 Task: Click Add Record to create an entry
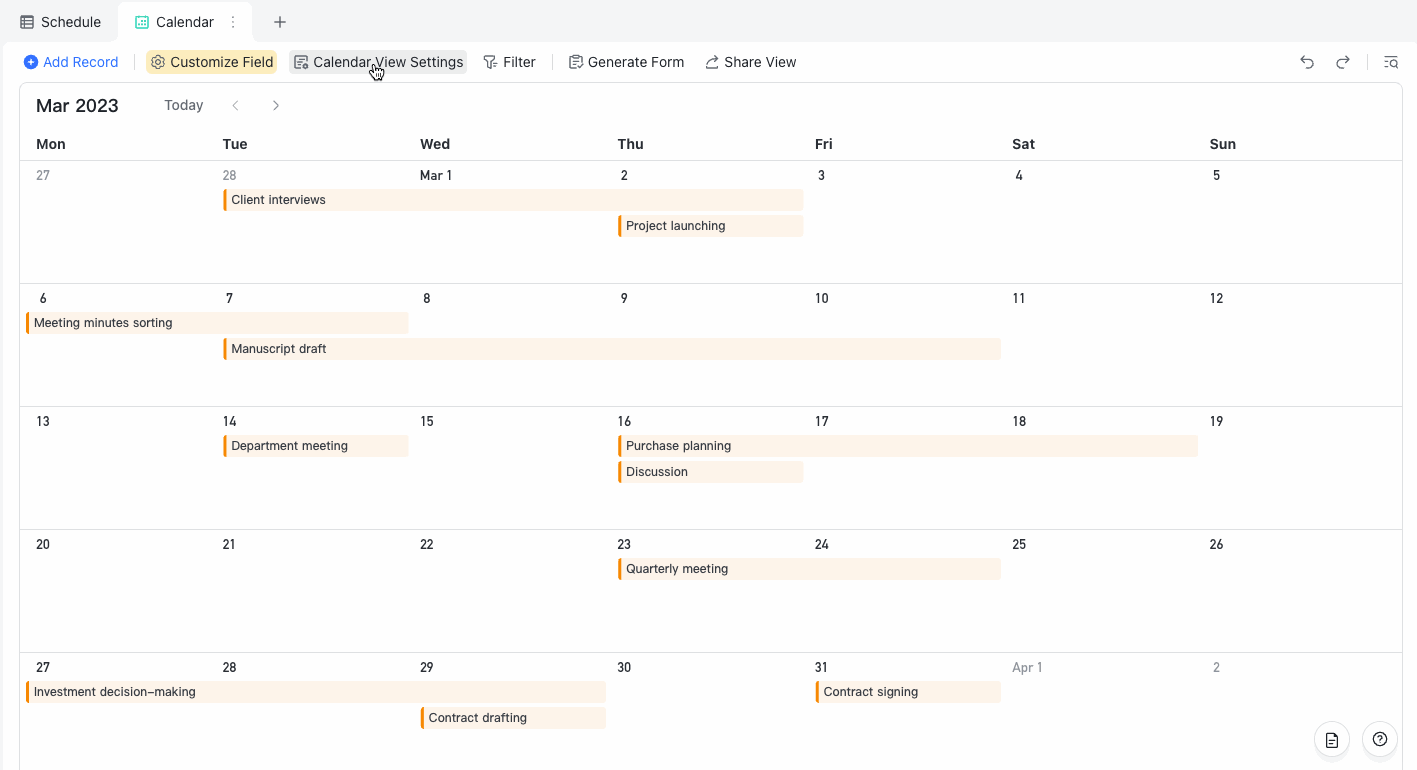70,62
